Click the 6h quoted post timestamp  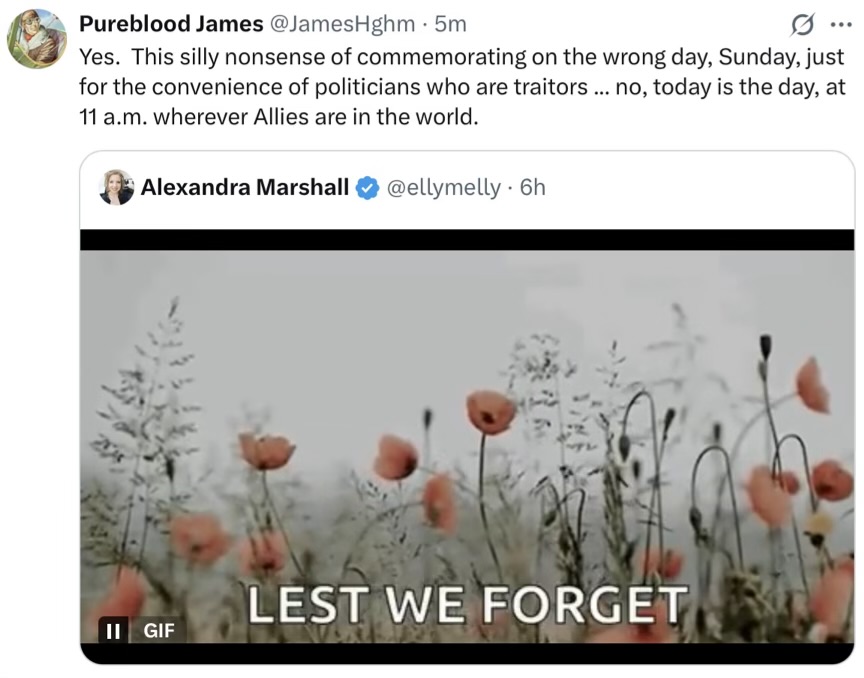click(533, 188)
